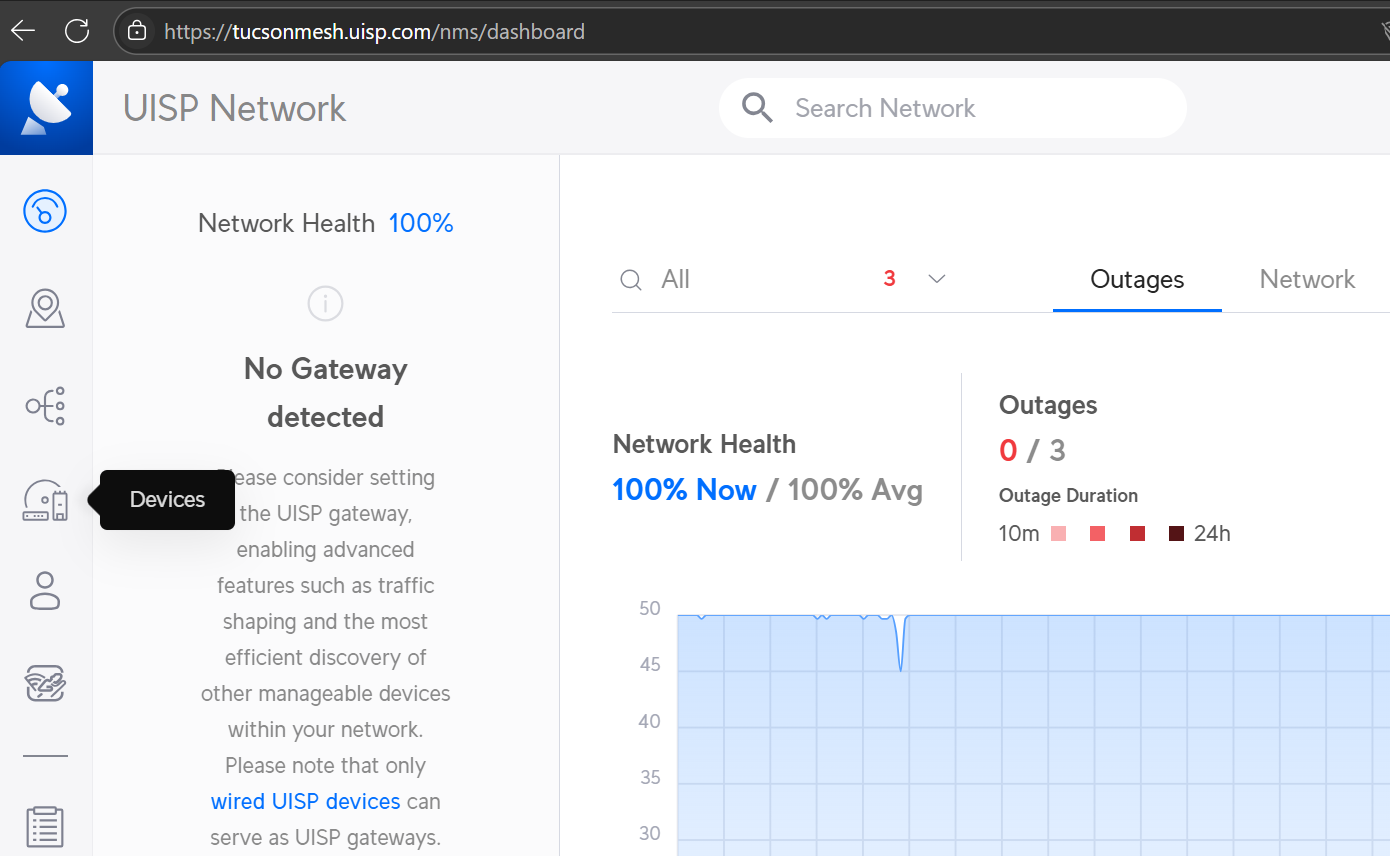Click the UISP satellite dish logo
The height and width of the screenshot is (856, 1390).
(x=46, y=108)
